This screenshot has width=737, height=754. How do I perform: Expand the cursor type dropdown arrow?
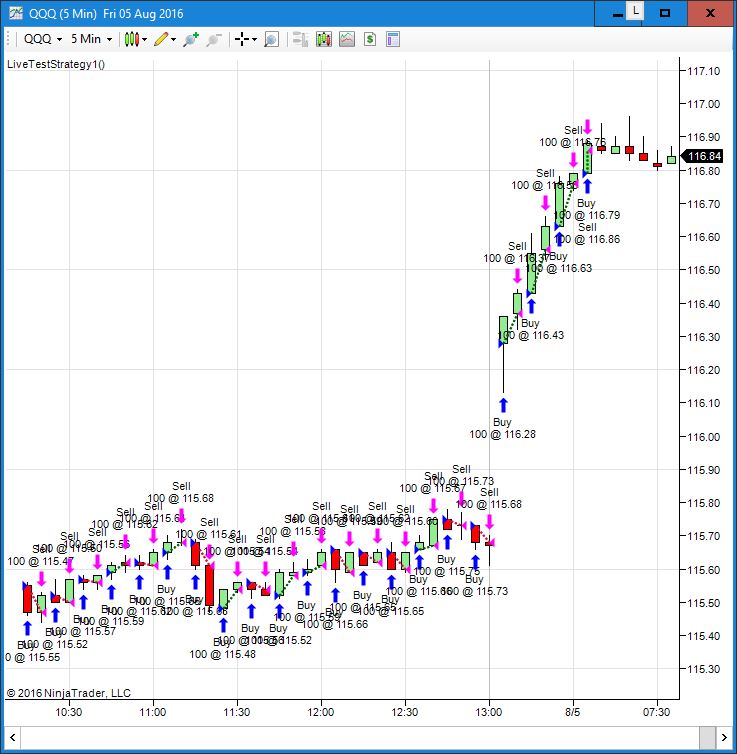(254, 39)
